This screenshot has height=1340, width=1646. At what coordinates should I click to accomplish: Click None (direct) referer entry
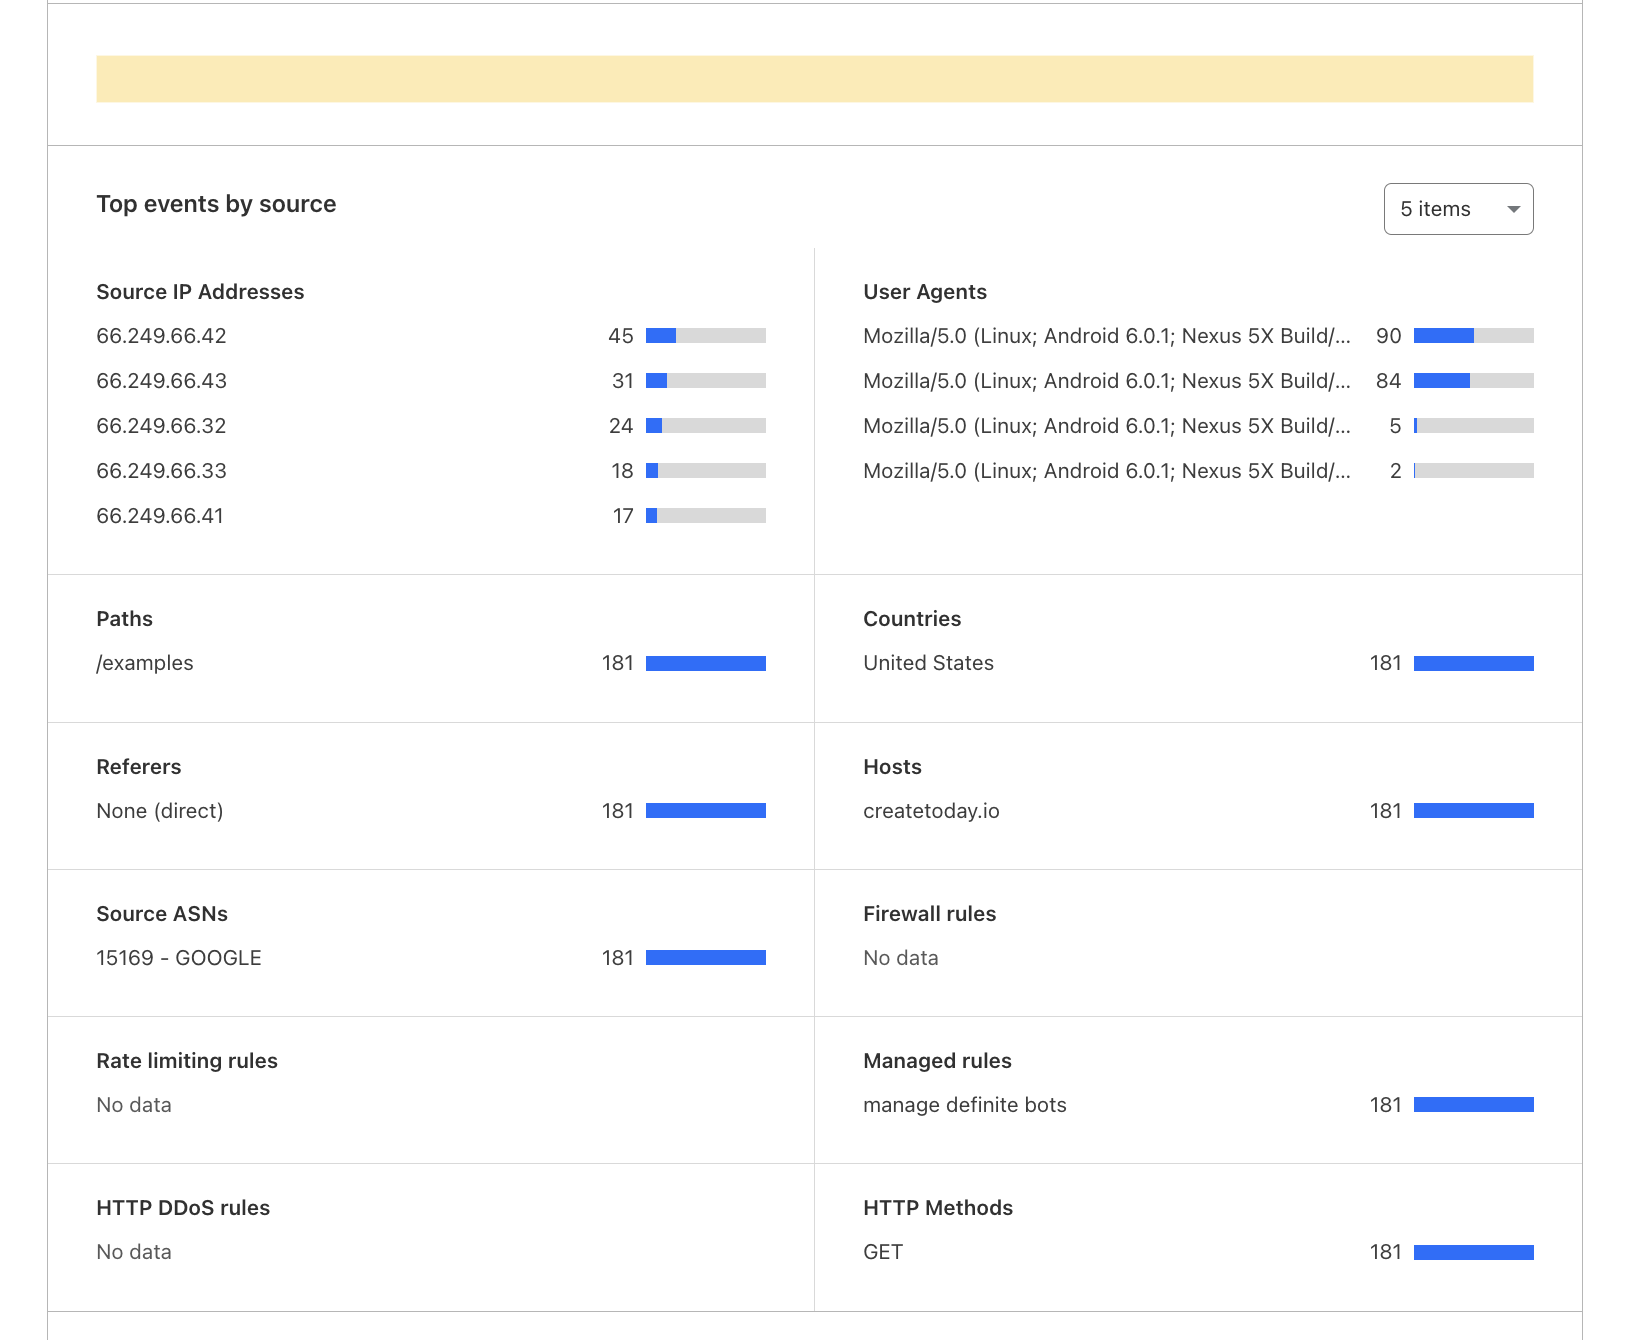[160, 811]
